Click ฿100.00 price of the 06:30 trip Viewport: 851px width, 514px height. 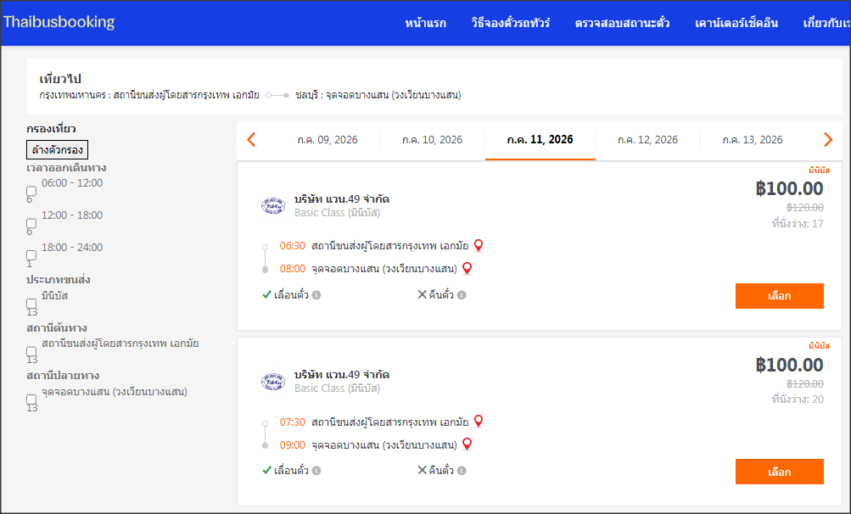pos(790,188)
